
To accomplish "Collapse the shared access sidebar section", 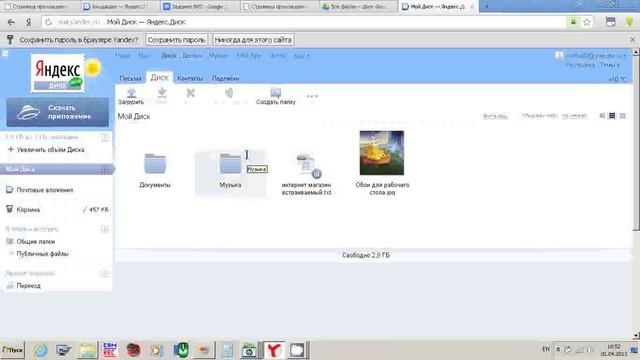I will 105,229.
